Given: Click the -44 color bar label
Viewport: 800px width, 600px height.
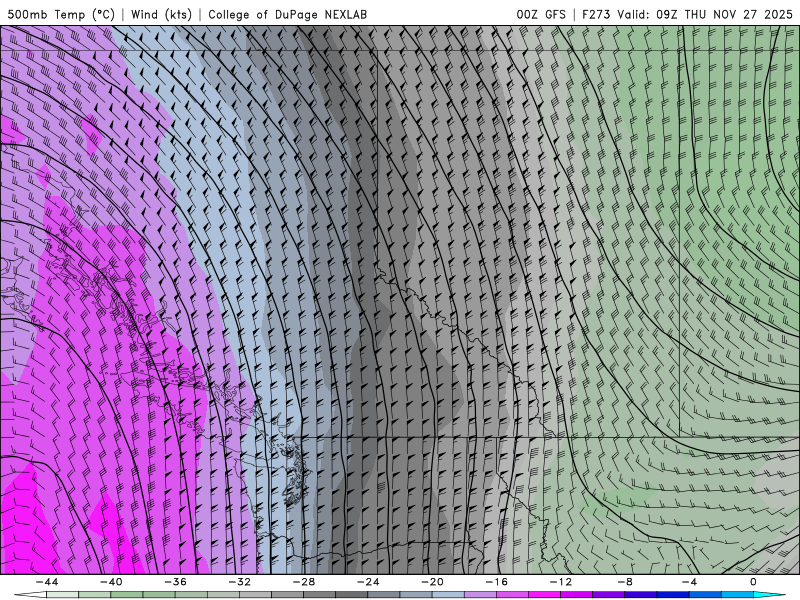Looking at the screenshot, I should [47, 582].
